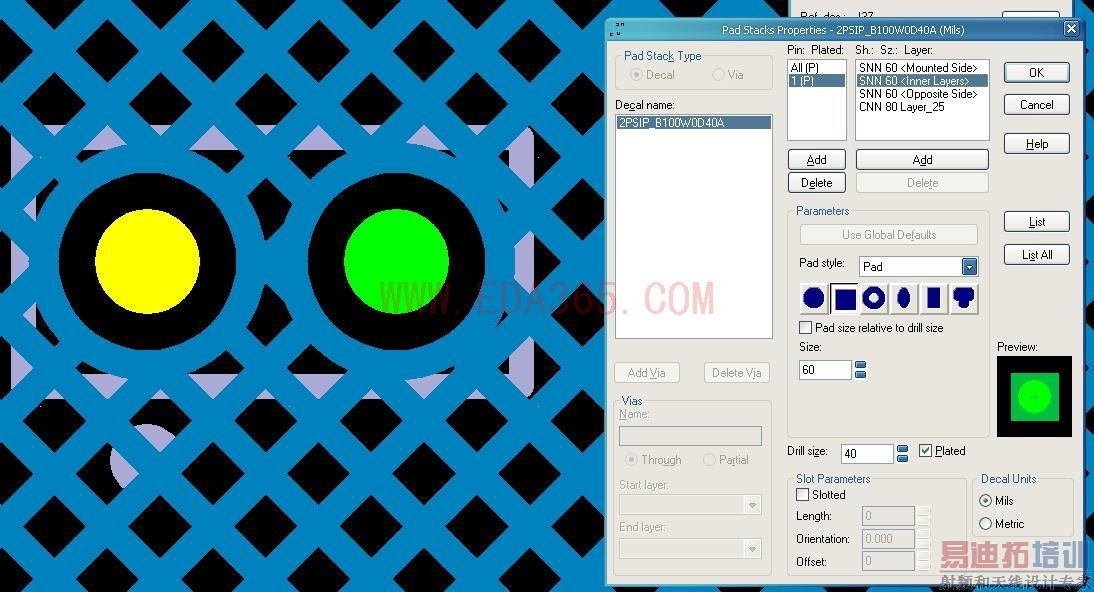This screenshot has height=592, width=1094.
Task: Select the rectangular pad shape icon
Action: point(934,298)
